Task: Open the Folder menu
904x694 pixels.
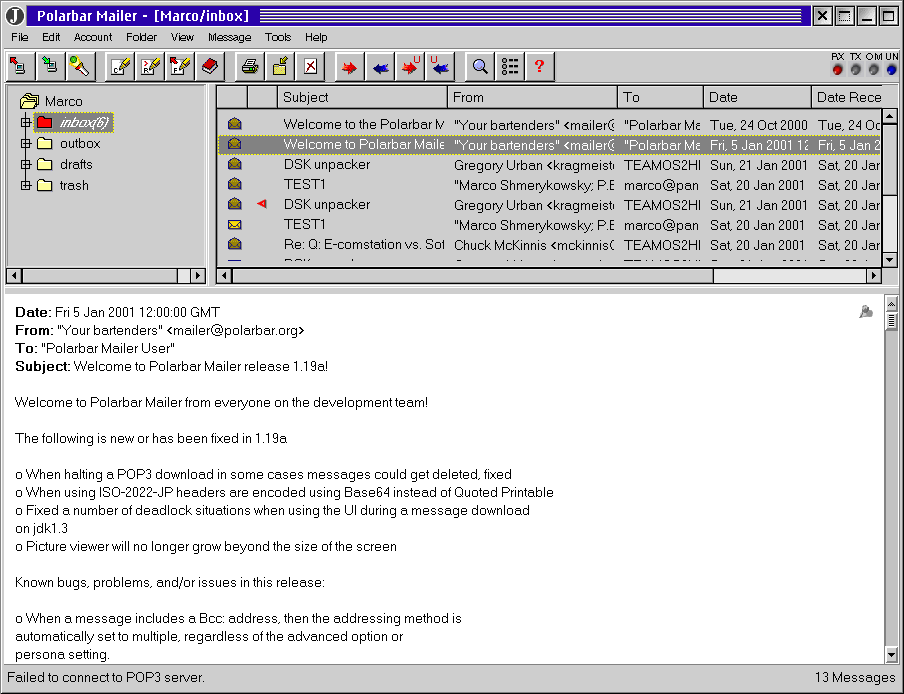Action: [x=141, y=37]
